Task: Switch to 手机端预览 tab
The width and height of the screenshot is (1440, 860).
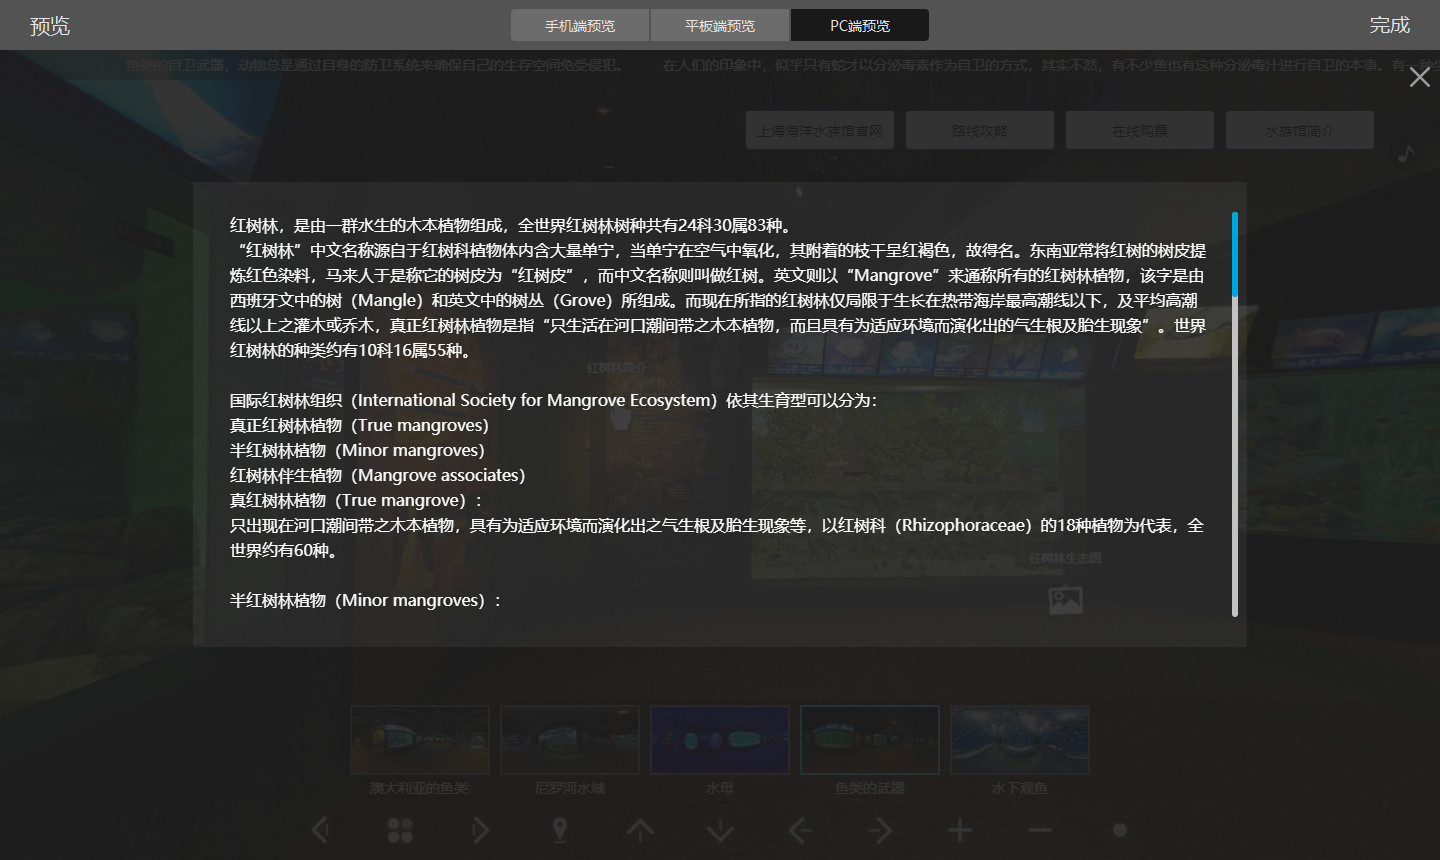Action: click(x=580, y=25)
